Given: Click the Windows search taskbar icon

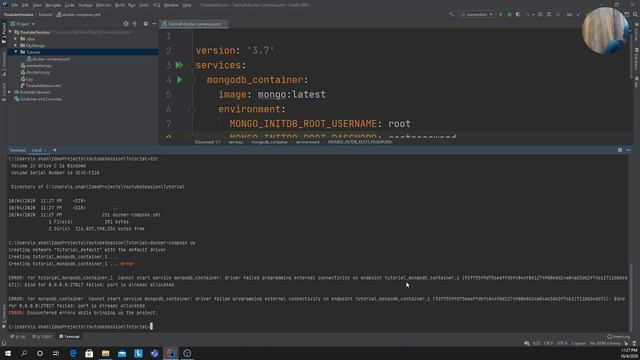Looking at the screenshot, I should click(x=24, y=353).
